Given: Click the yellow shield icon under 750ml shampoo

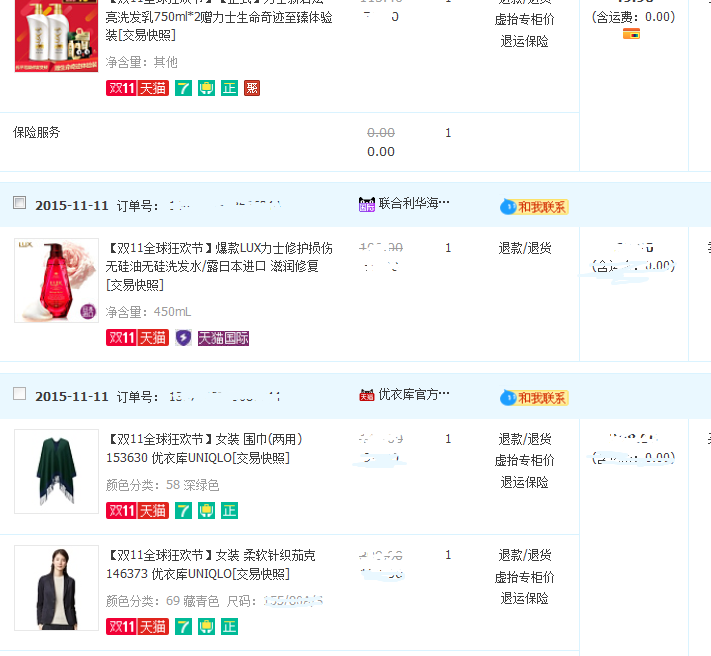Looking at the screenshot, I should pos(206,88).
